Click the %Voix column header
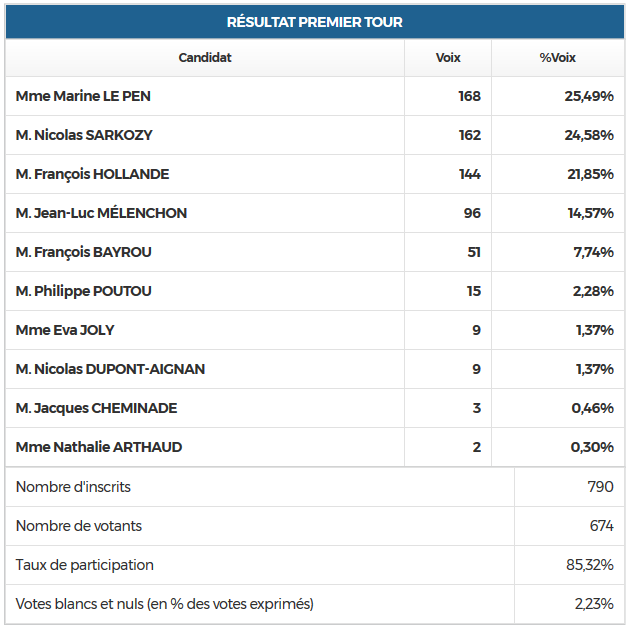Image resolution: width=632 pixels, height=630 pixels. click(x=557, y=58)
